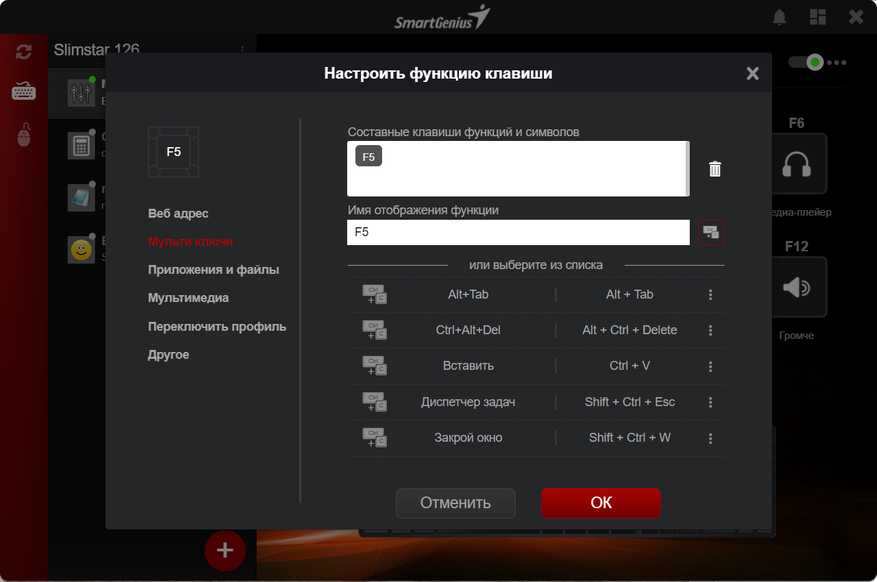Click the refresh sync icon in the sidebar
The image size is (877, 582).
pyautogui.click(x=24, y=51)
